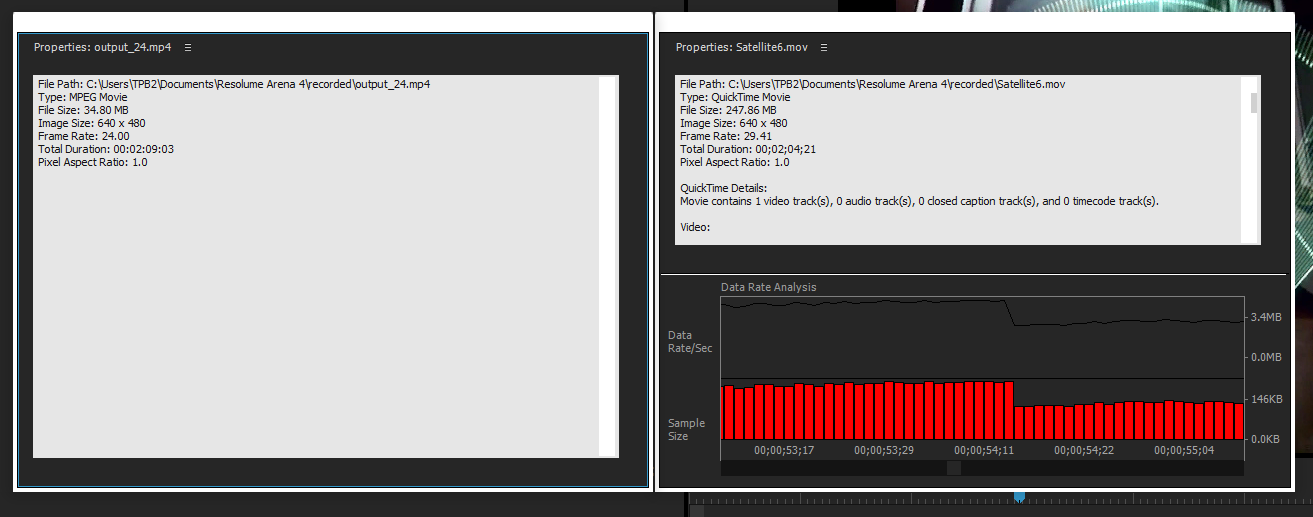Click the 3.4MB axis label

click(x=1265, y=318)
